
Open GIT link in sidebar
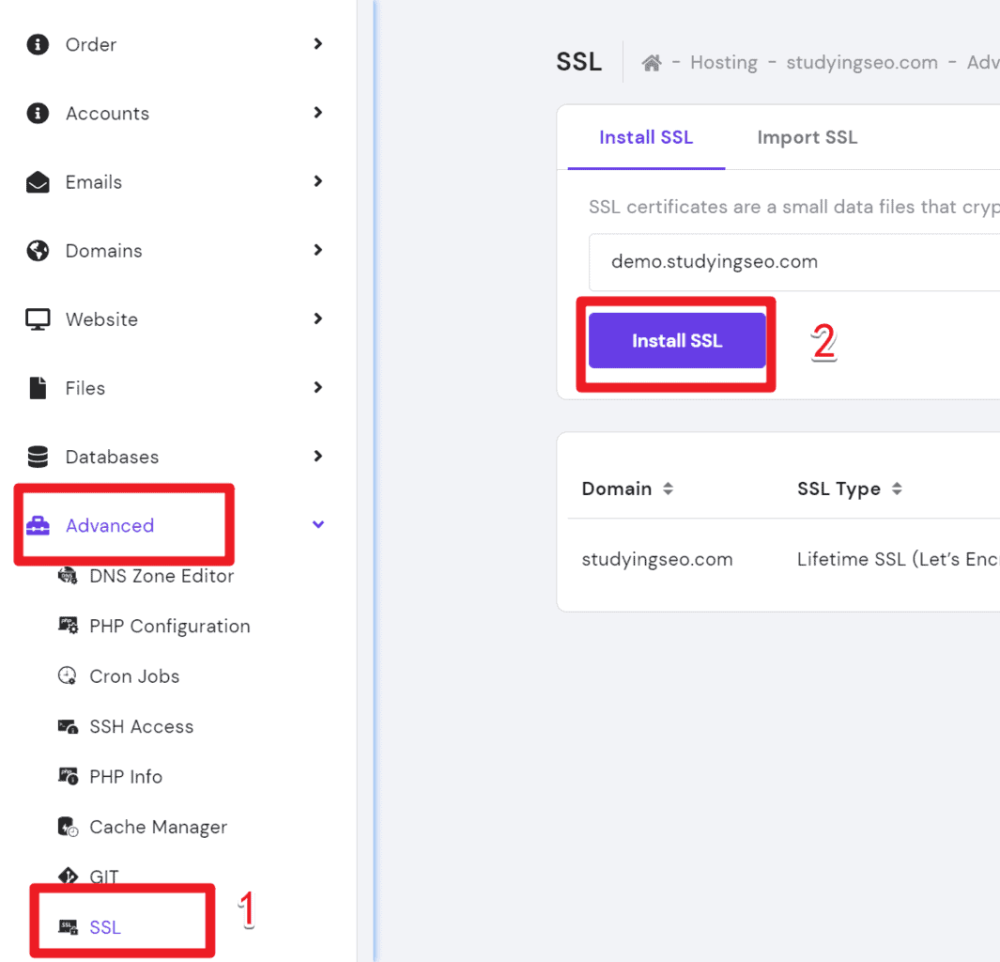[x=104, y=877]
